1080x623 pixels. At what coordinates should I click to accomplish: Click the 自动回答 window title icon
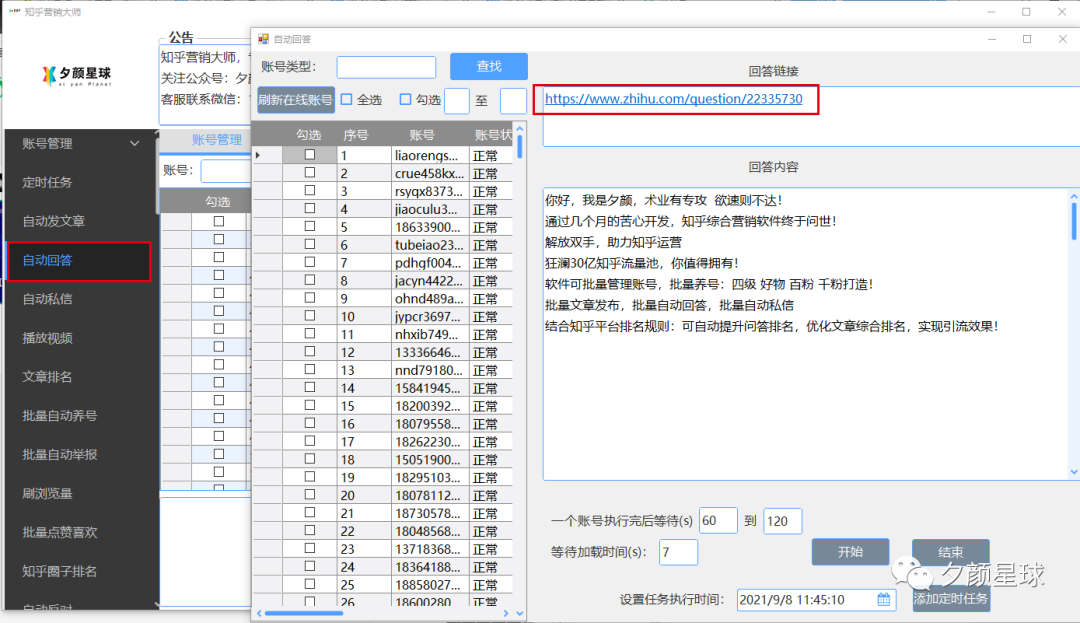coord(263,39)
